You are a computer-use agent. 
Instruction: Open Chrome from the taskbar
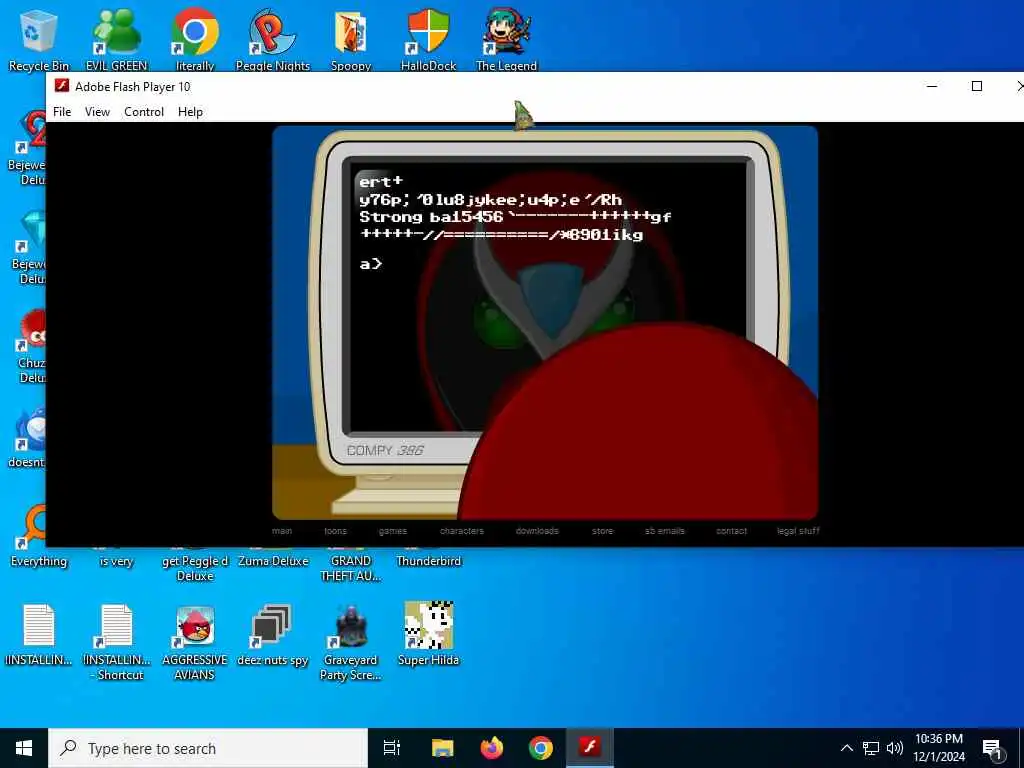(x=541, y=748)
